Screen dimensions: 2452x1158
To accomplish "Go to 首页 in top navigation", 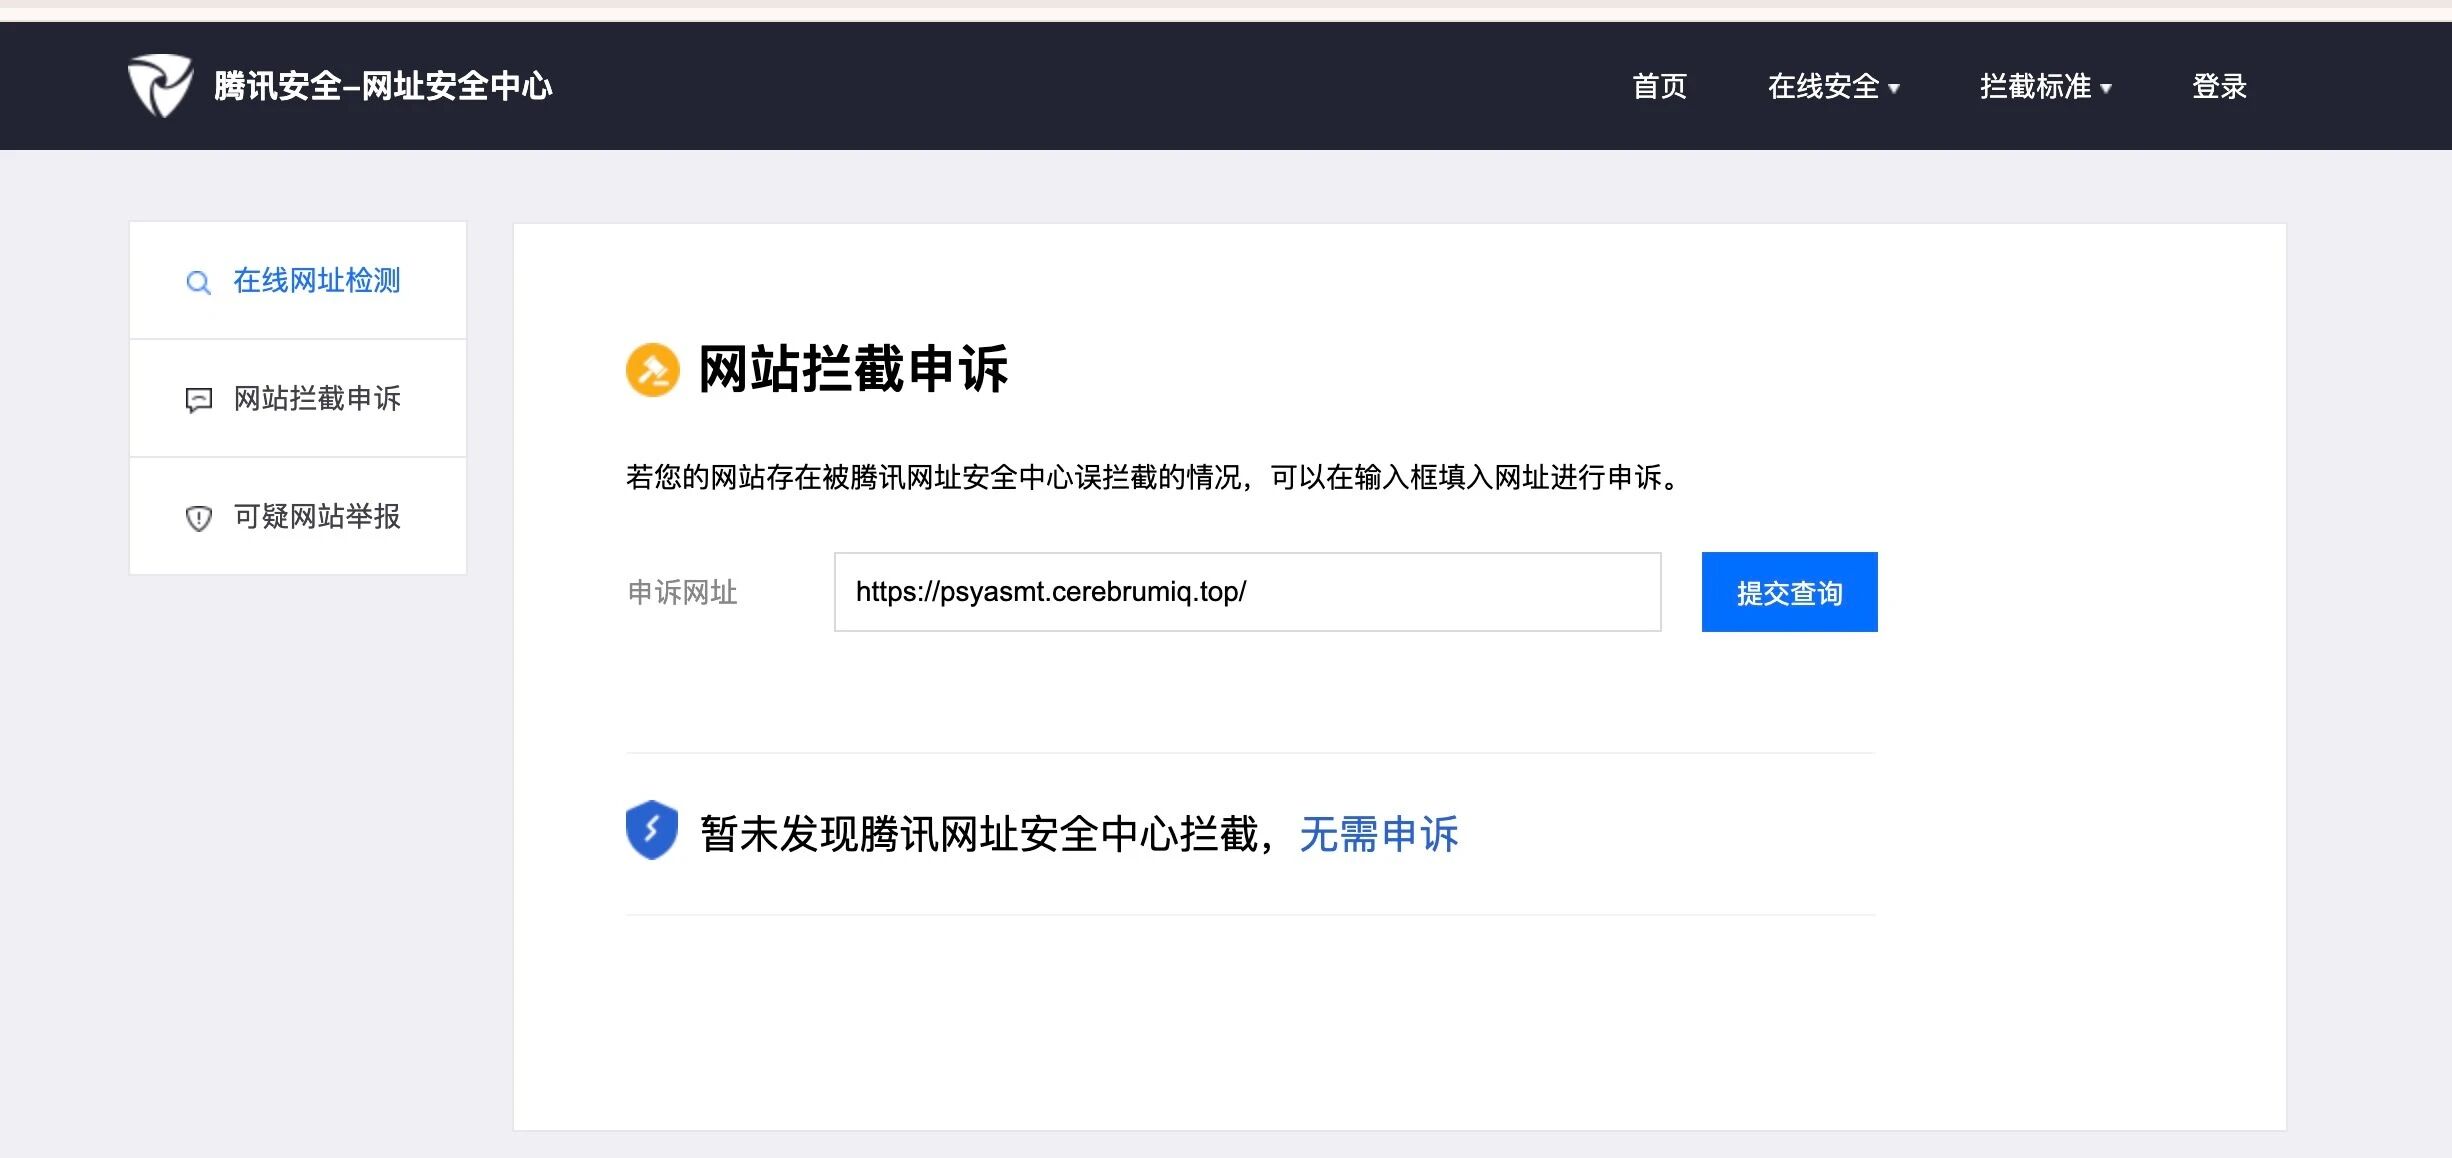I will point(1659,87).
